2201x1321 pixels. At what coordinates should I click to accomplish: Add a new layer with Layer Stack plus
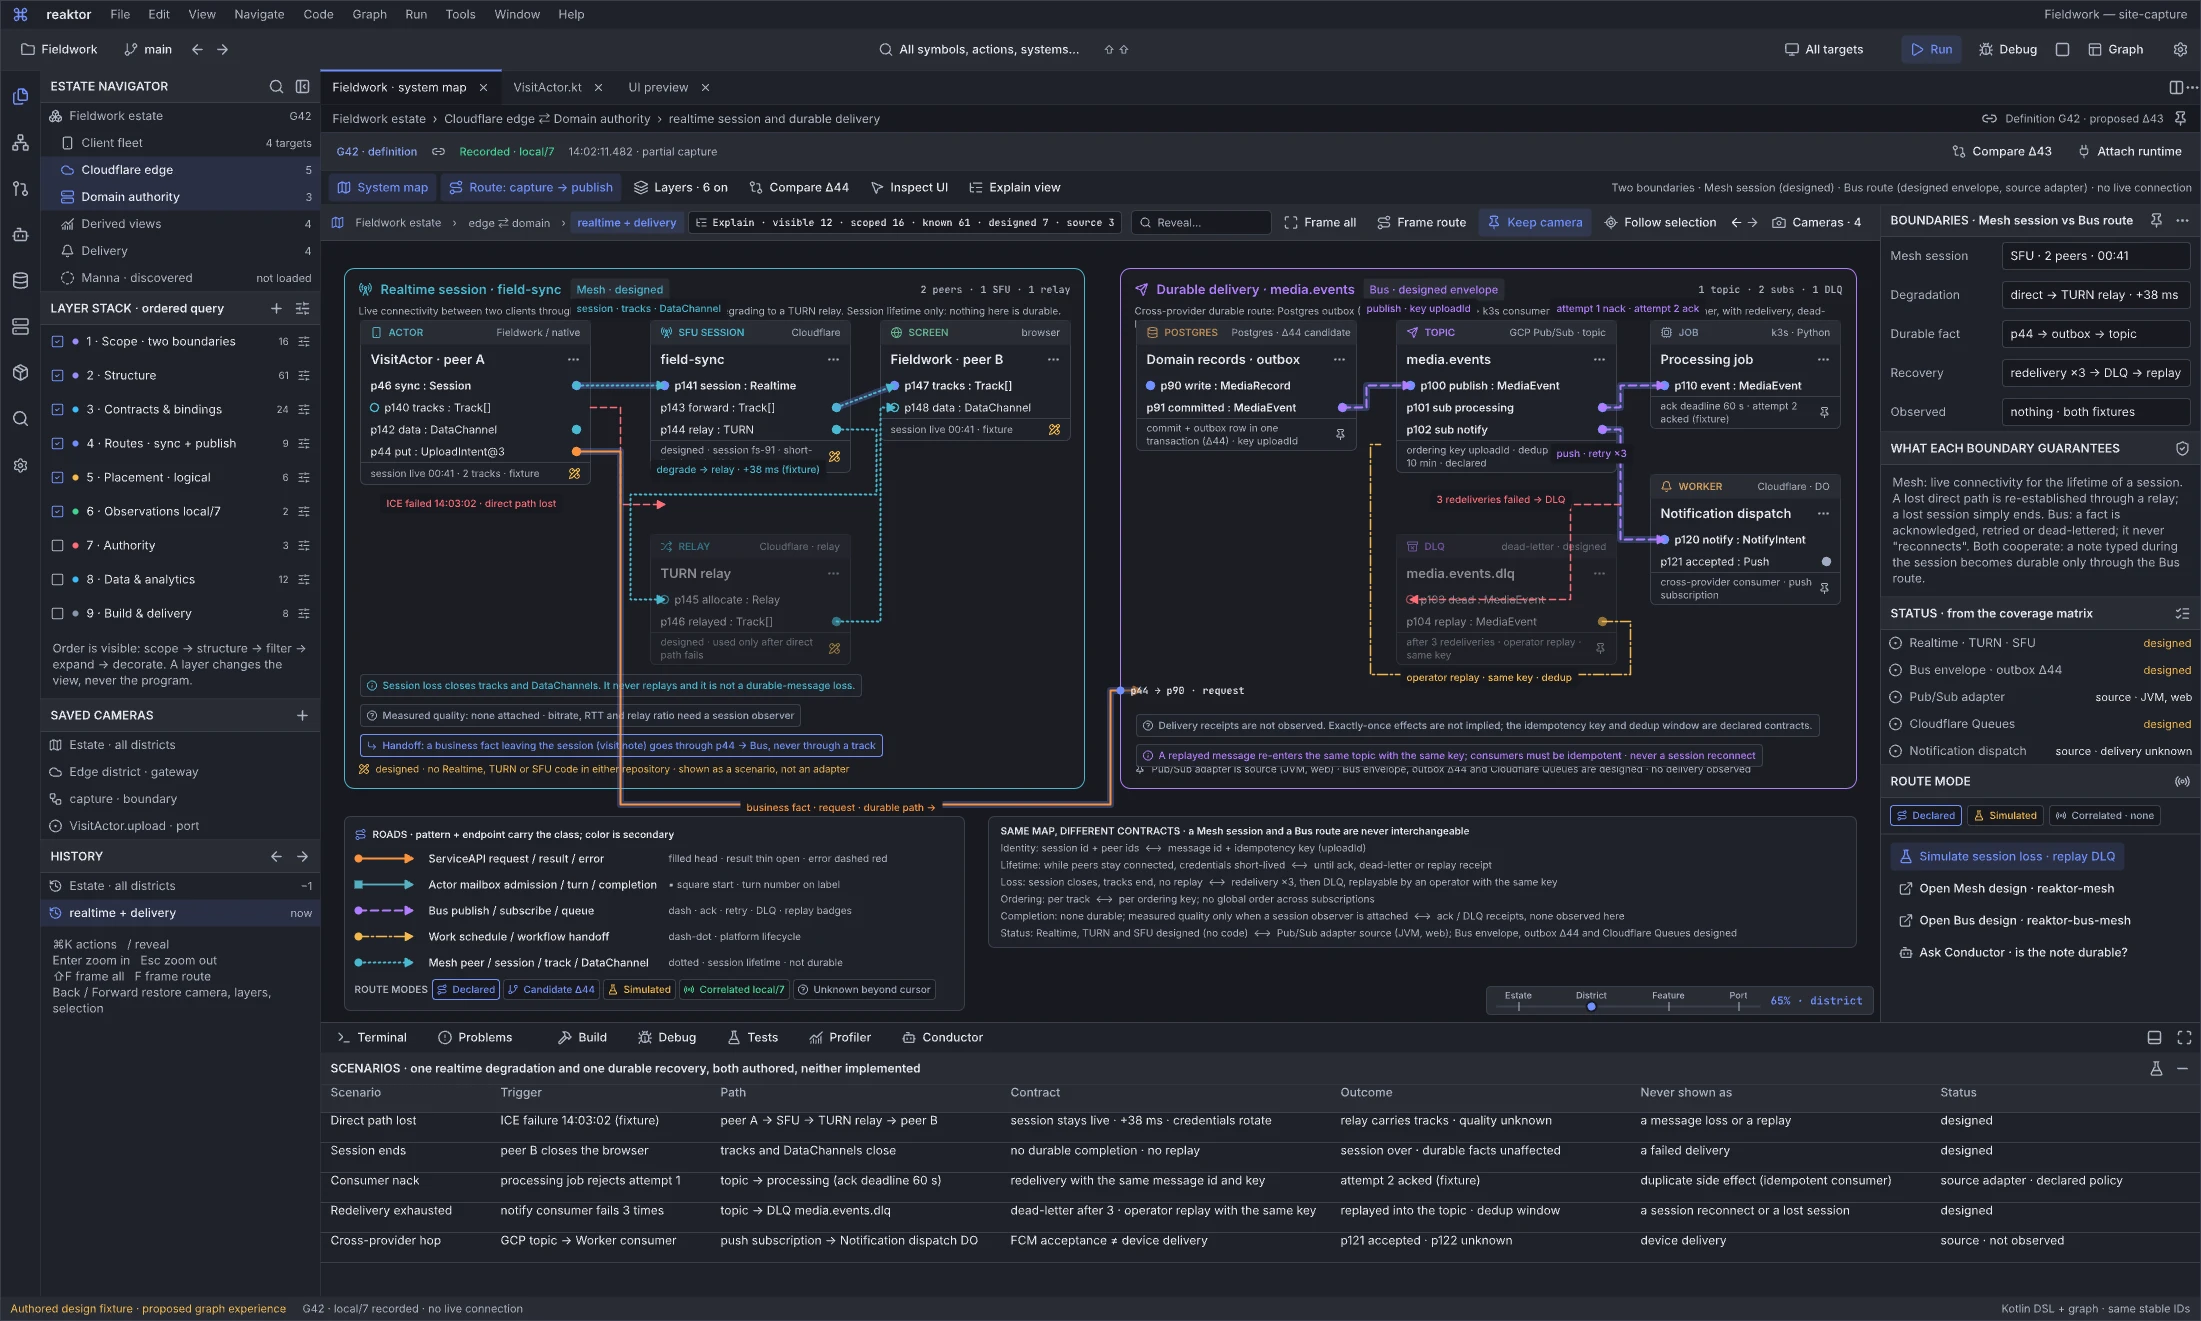coord(276,308)
